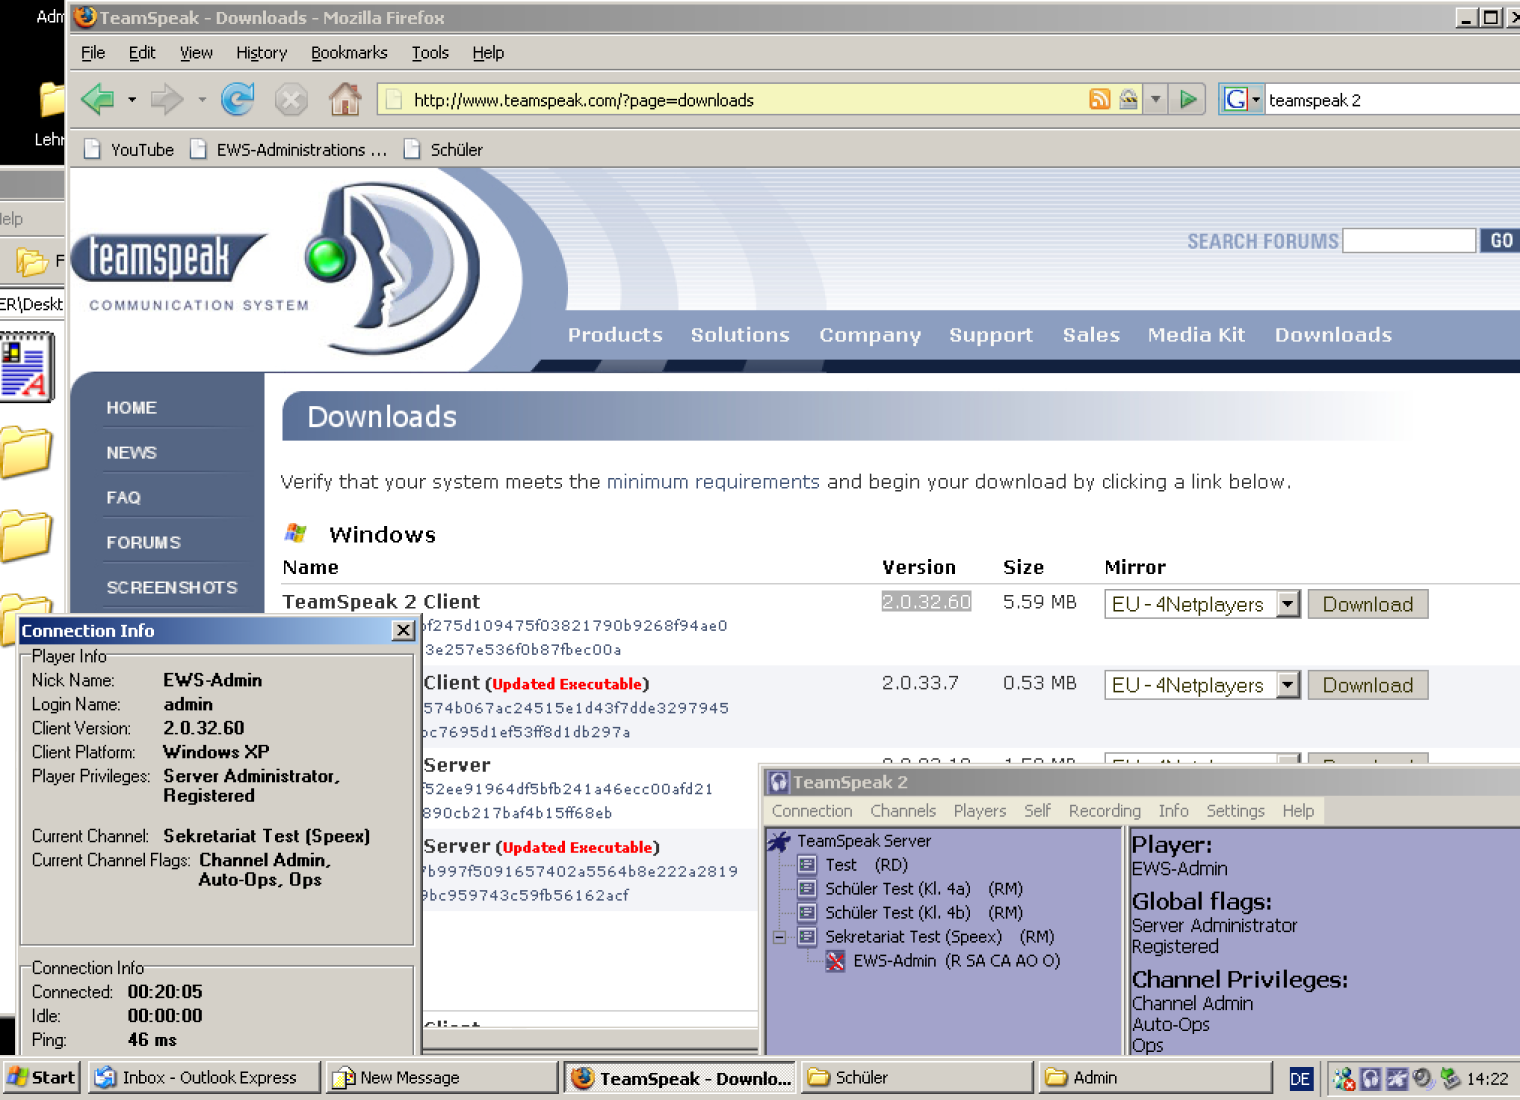Go to FAQ in the sidebar
Viewport: 1520px width, 1100px height.
pos(123,498)
